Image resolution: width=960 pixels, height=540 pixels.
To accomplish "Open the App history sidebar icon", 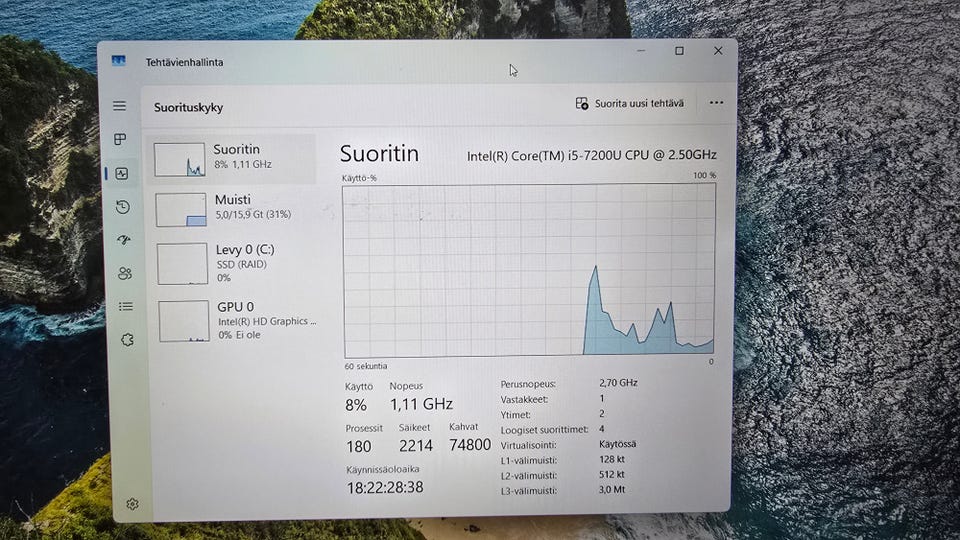I will tap(123, 207).
